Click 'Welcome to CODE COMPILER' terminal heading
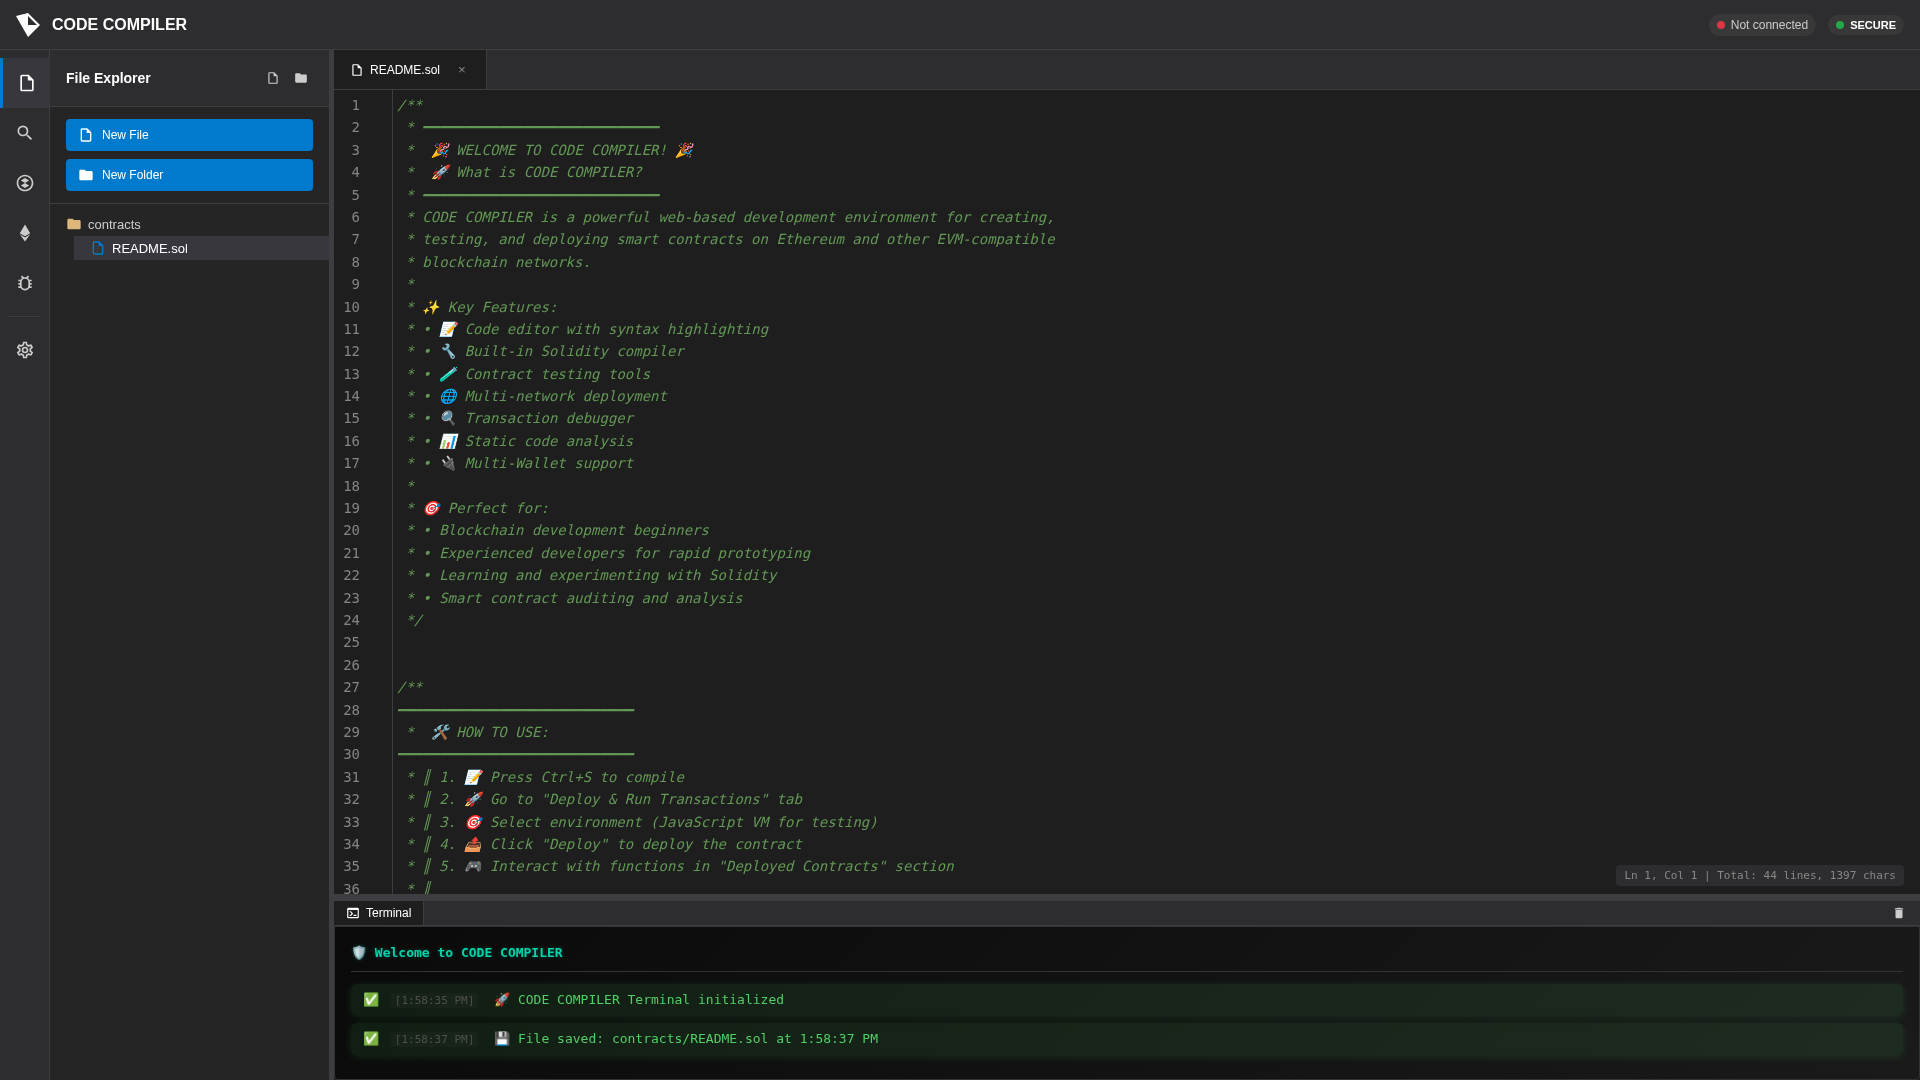Image resolution: width=1920 pixels, height=1080 pixels. [457, 953]
